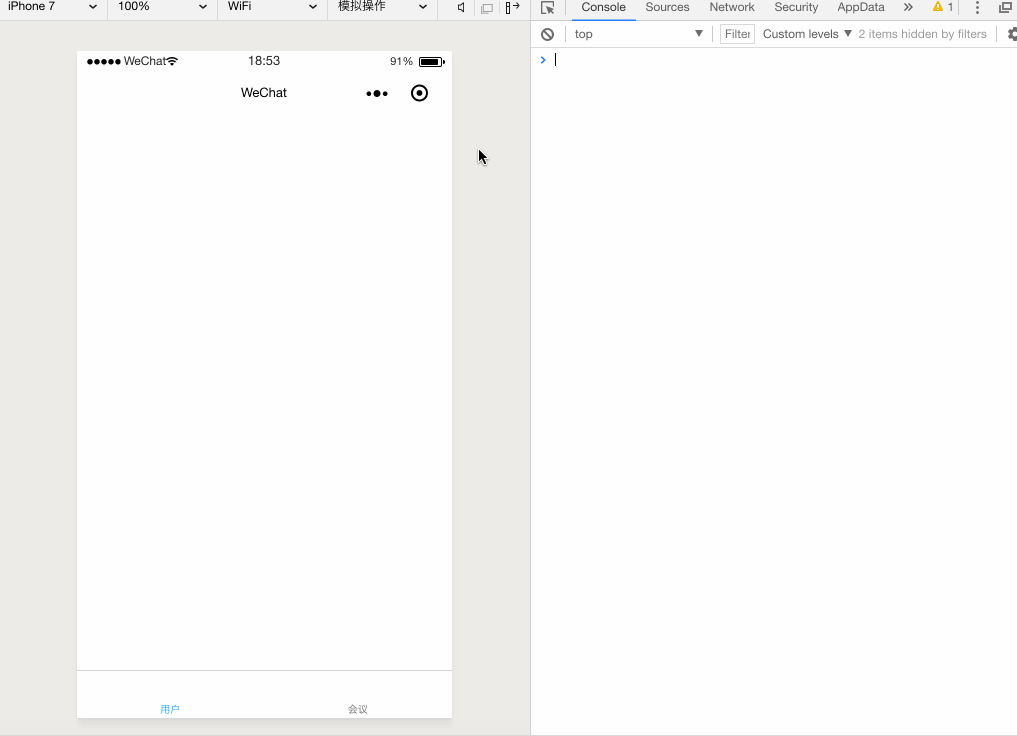The image size is (1017, 736).
Task: Click the mini program close target icon
Action: tap(420, 93)
